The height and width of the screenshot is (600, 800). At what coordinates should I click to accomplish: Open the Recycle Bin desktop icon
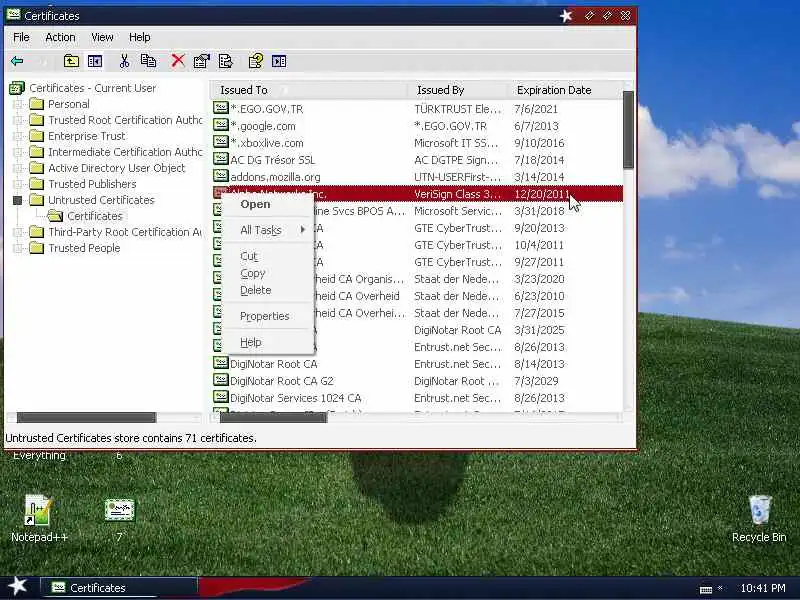pos(760,518)
